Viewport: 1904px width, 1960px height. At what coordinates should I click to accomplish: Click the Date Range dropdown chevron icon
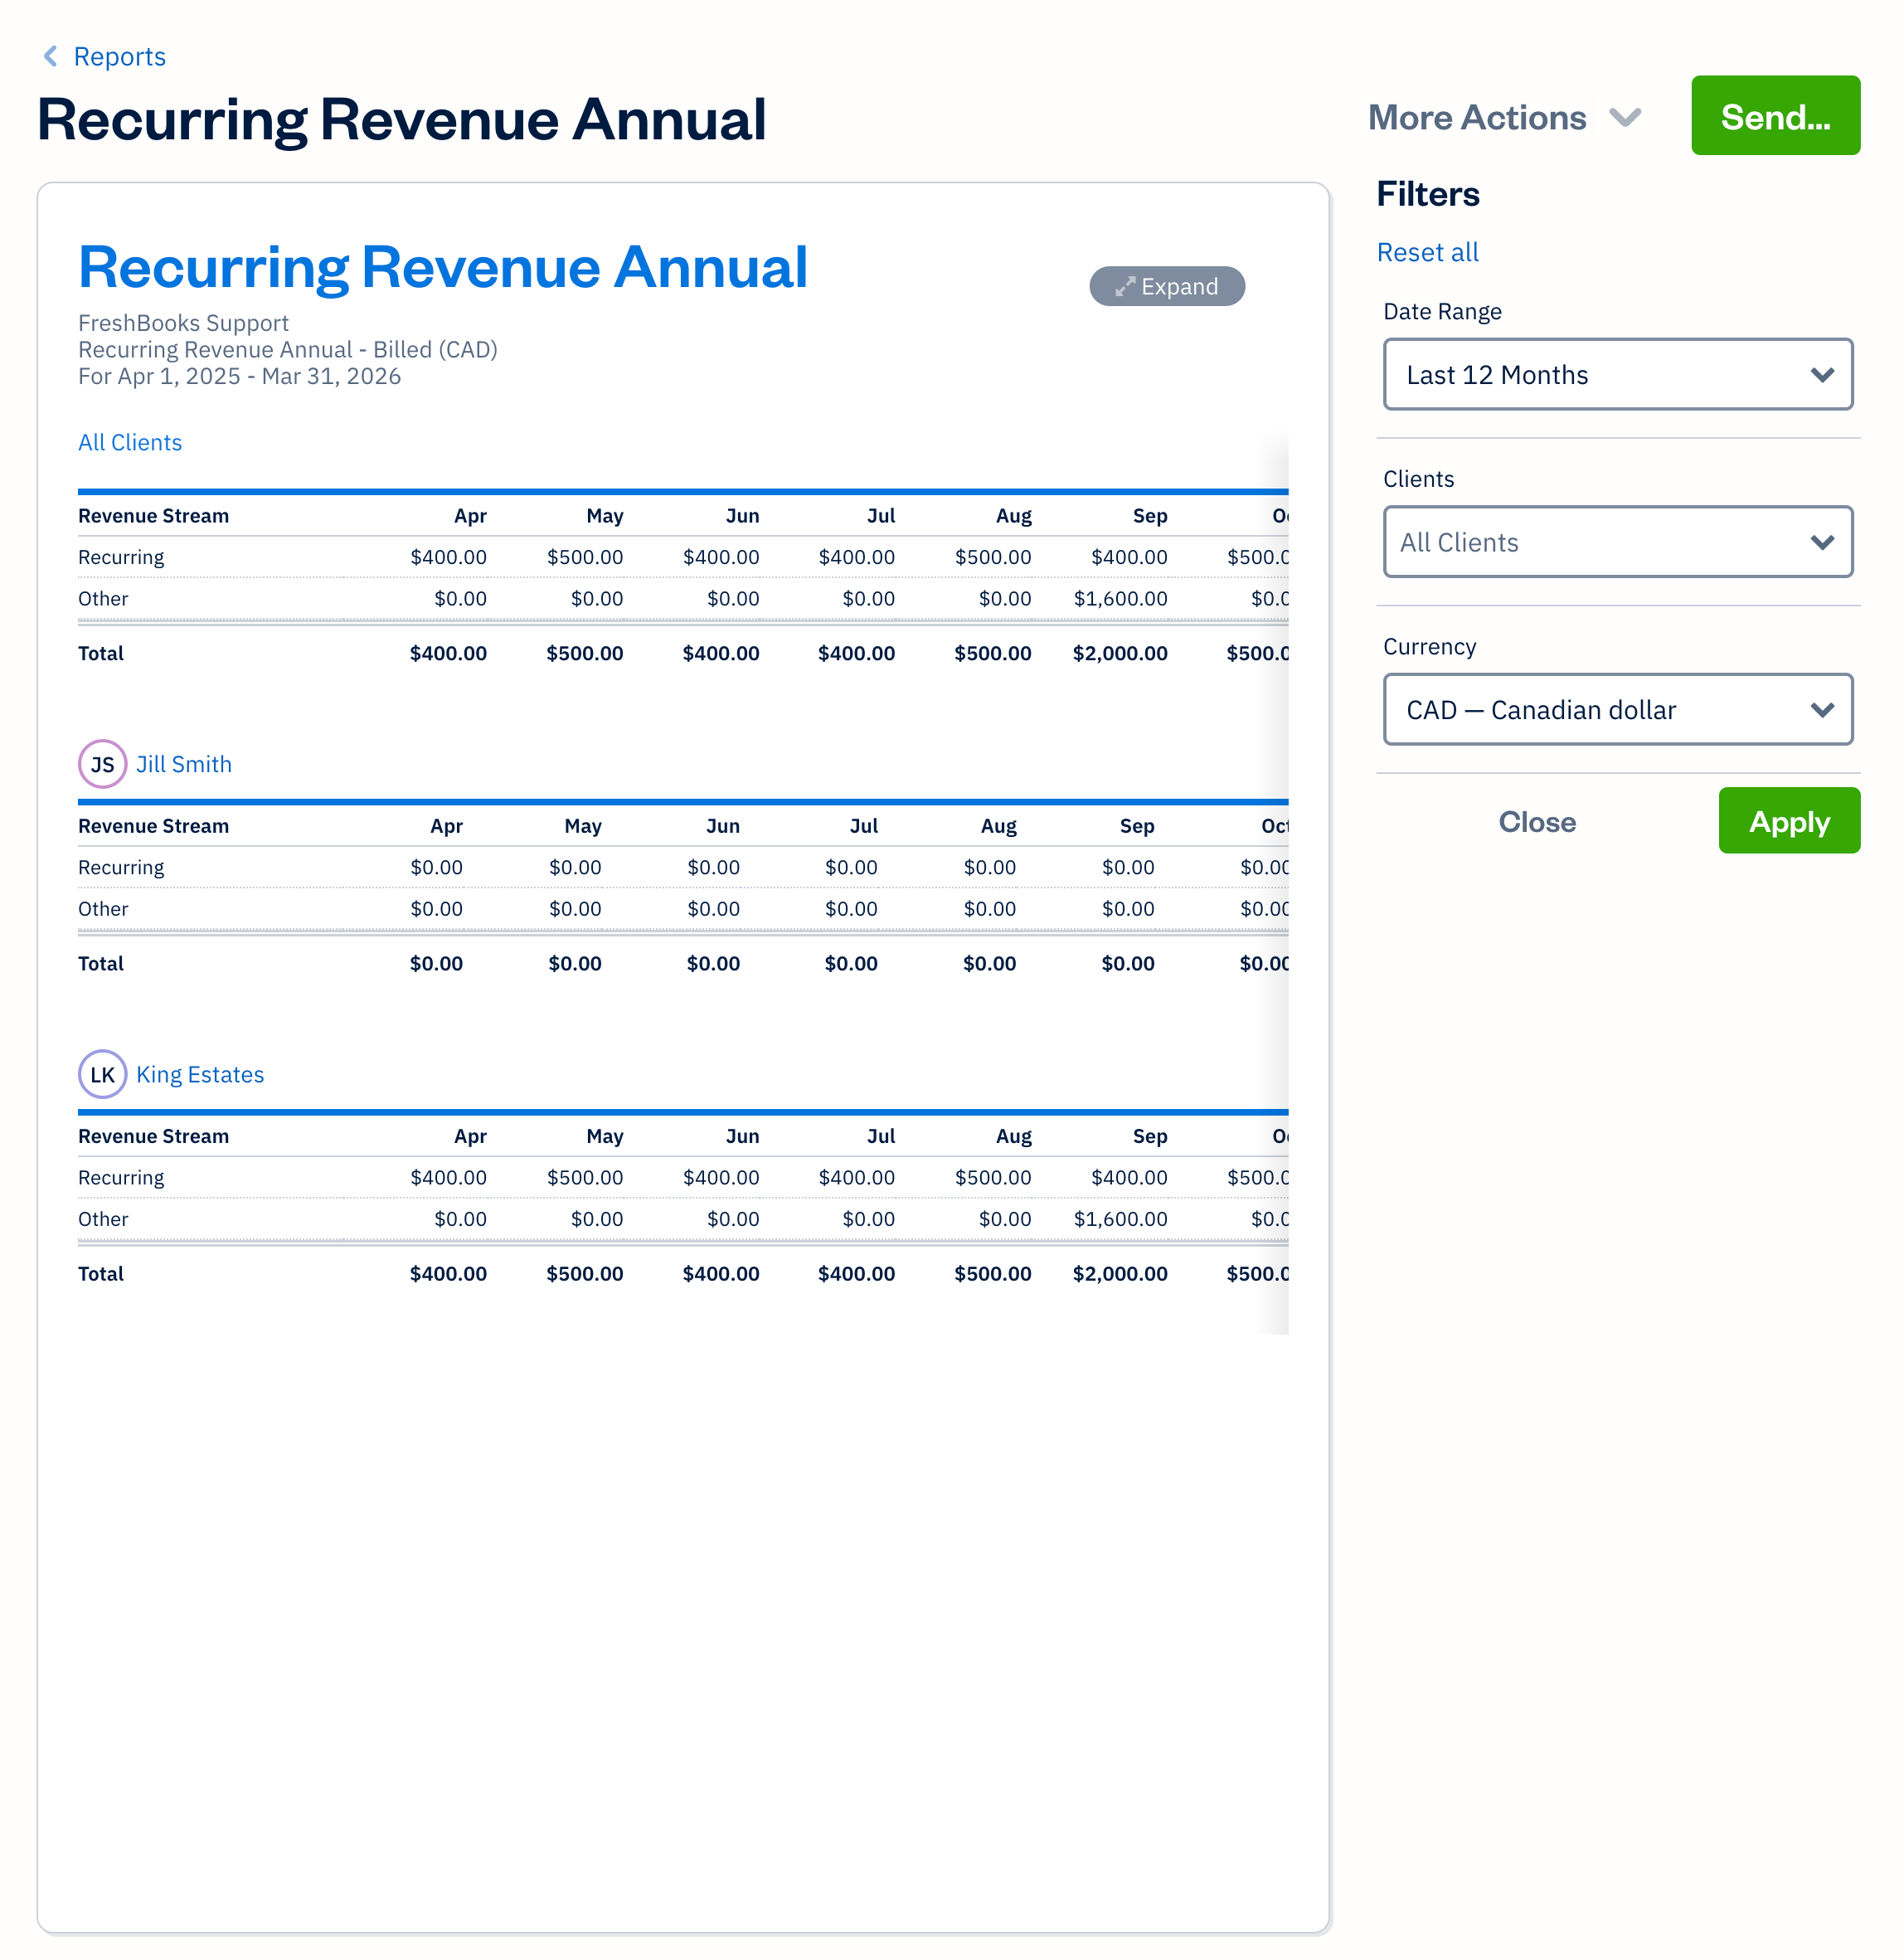(1822, 375)
